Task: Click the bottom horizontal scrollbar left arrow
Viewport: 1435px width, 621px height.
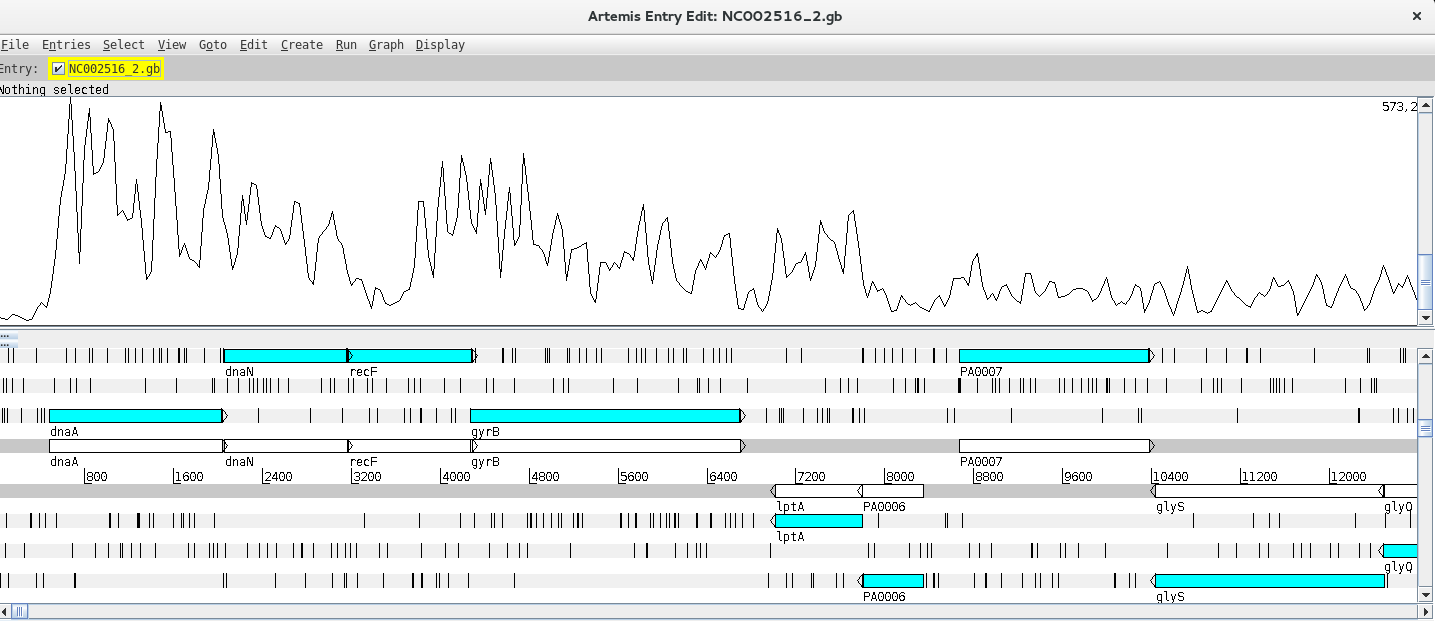Action: coord(6,611)
